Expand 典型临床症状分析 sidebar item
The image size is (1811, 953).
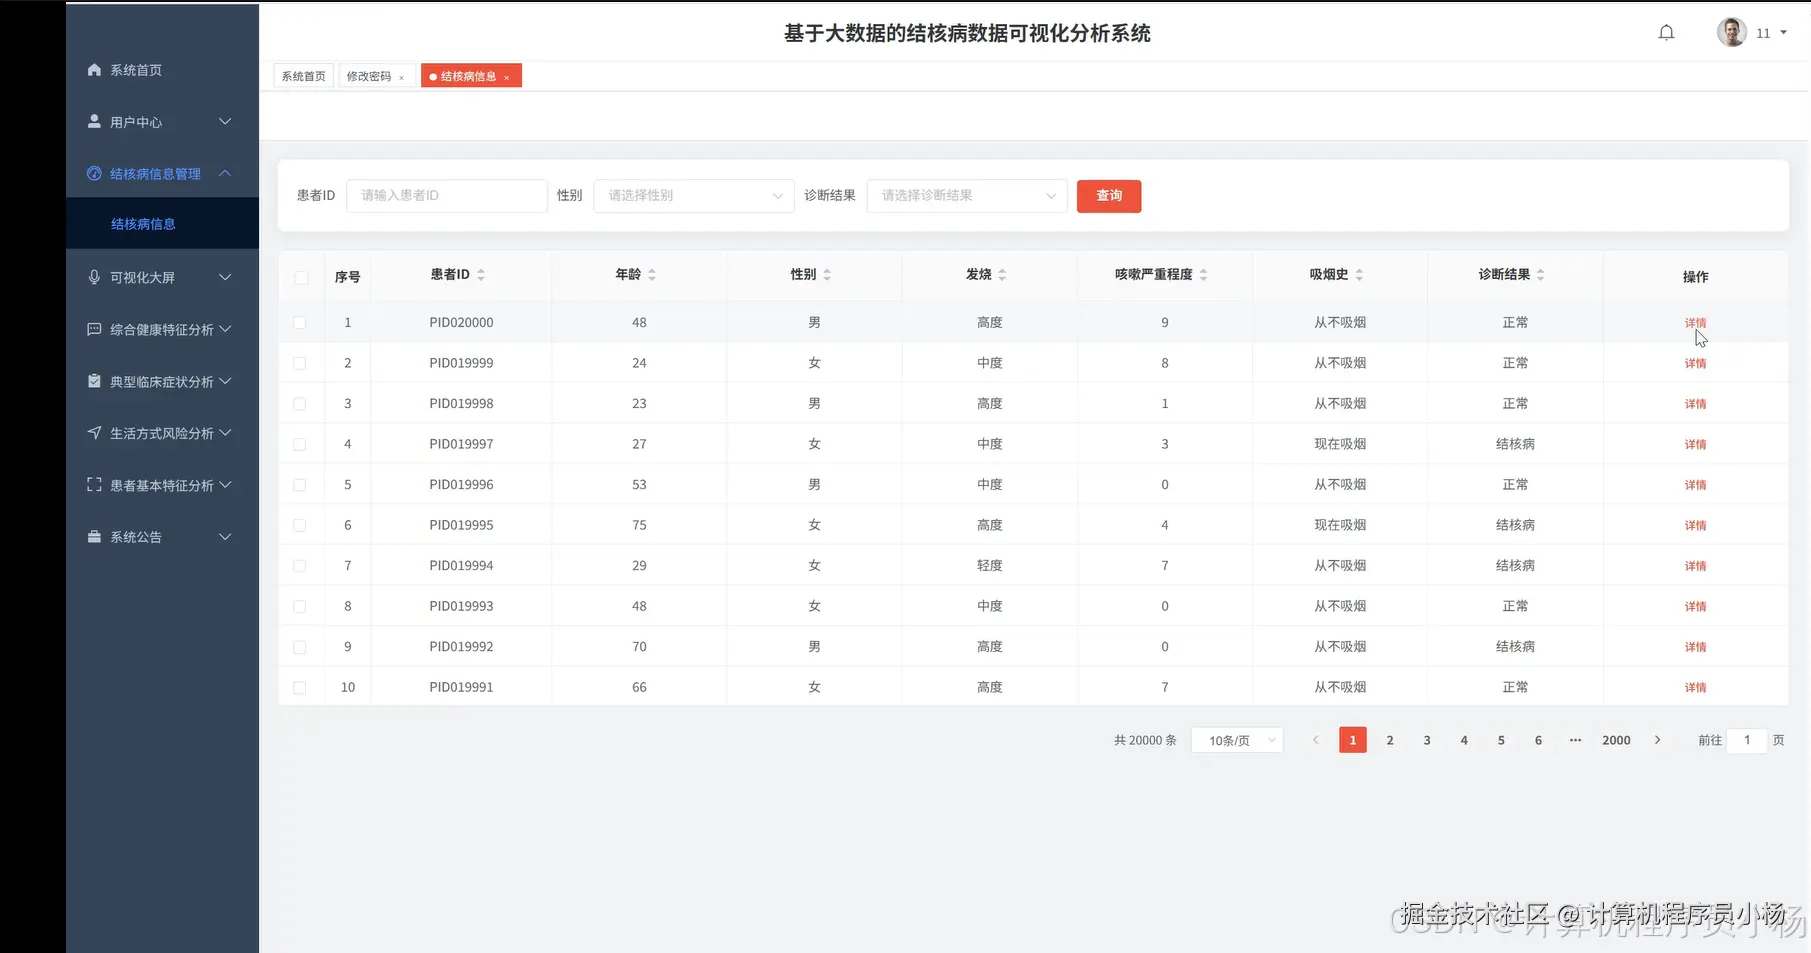pos(162,382)
